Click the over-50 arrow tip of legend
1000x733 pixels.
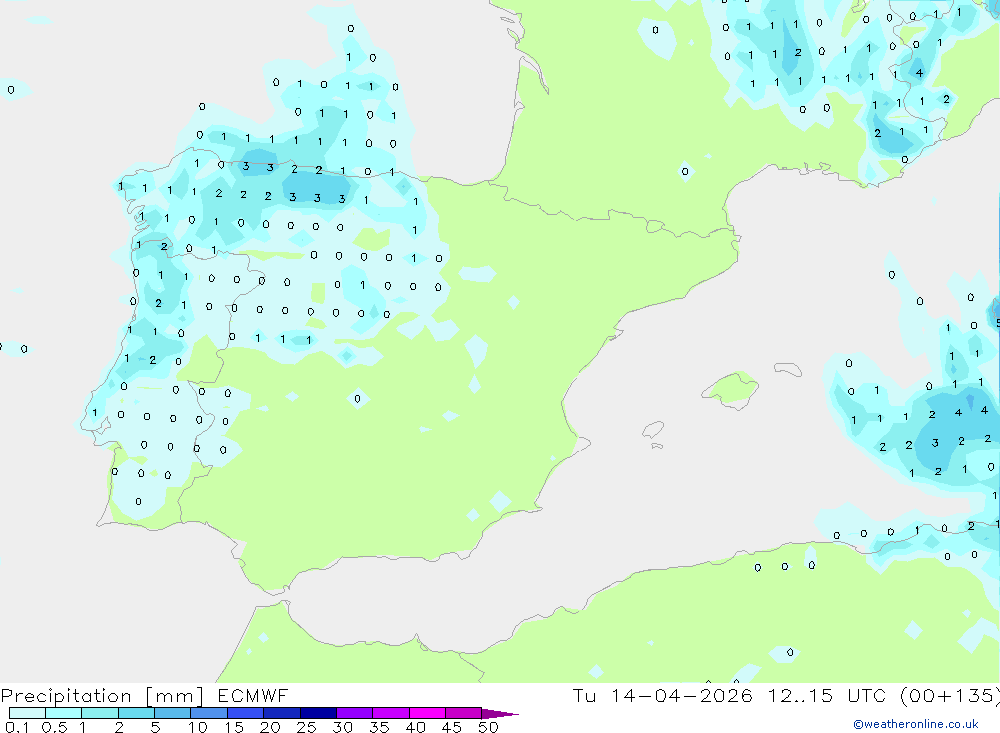pos(500,714)
